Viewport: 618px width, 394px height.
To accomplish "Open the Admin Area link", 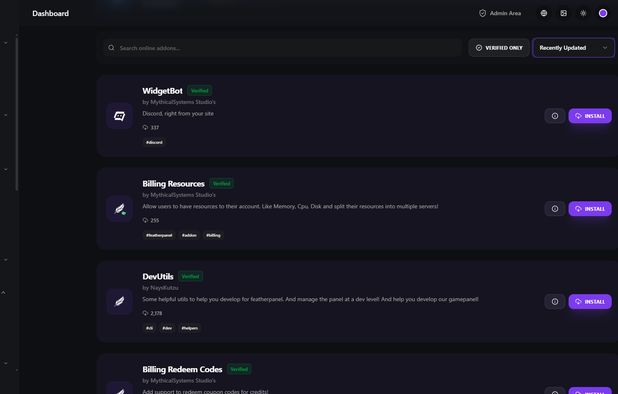I will [500, 13].
